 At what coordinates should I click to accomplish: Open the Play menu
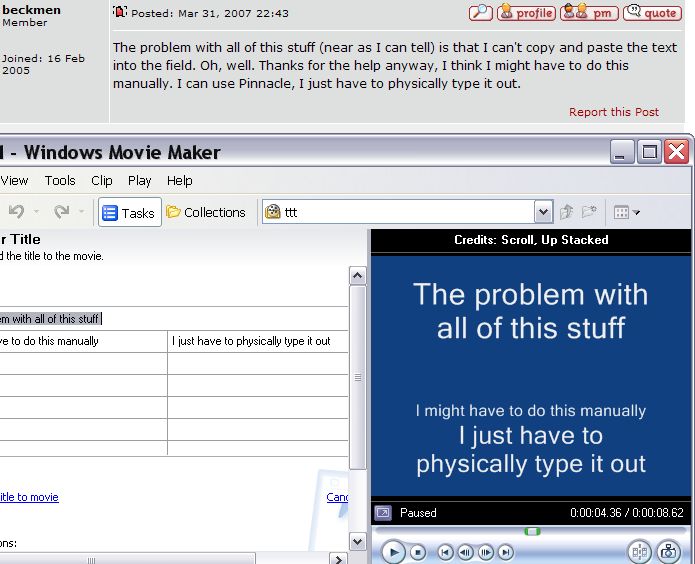tap(139, 180)
